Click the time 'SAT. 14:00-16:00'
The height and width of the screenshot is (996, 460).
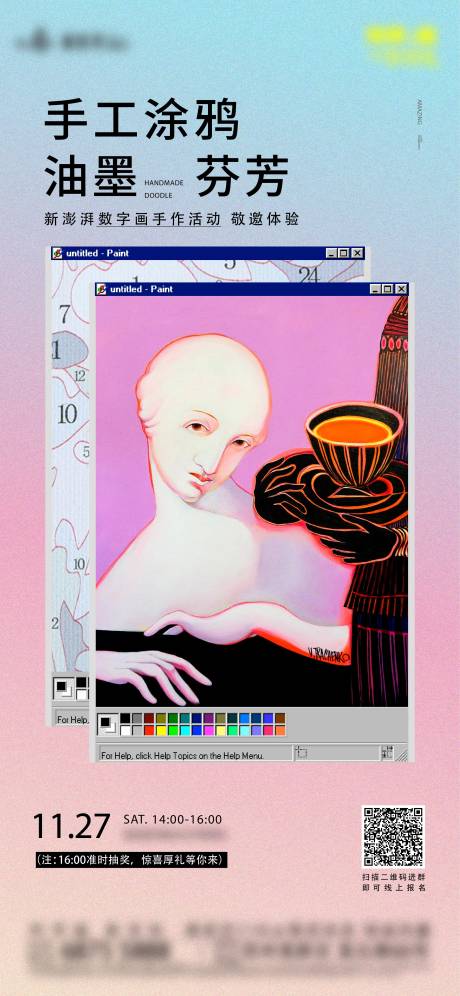pyautogui.click(x=172, y=819)
